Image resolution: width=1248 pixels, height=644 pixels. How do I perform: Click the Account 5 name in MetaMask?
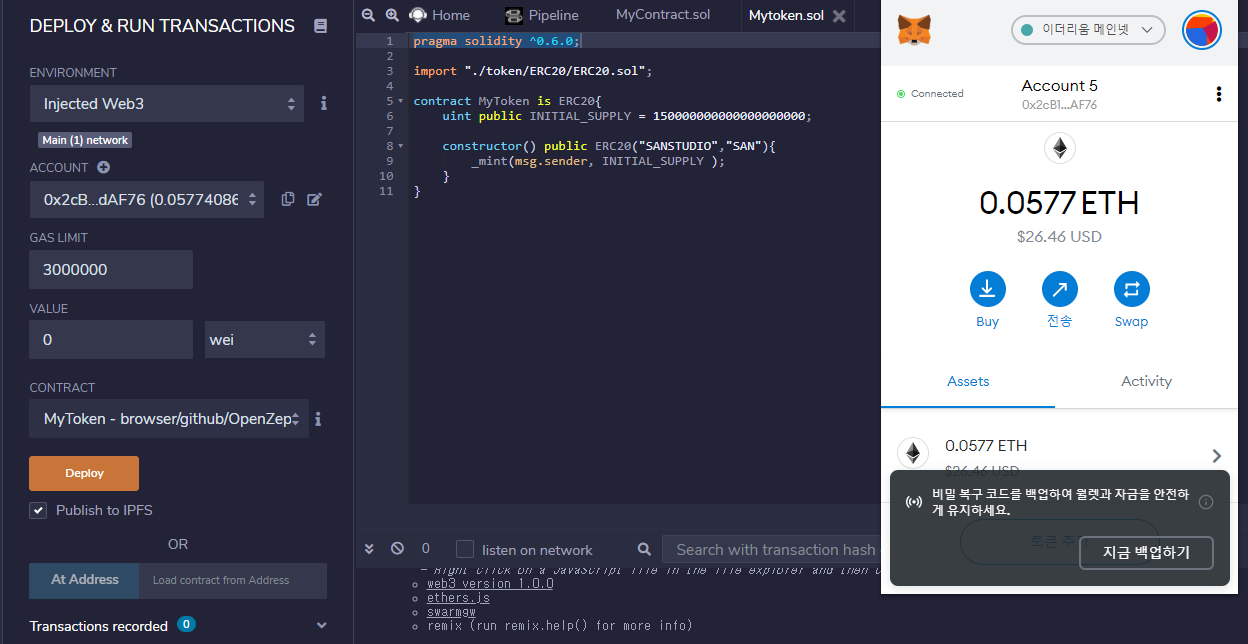pos(1059,86)
